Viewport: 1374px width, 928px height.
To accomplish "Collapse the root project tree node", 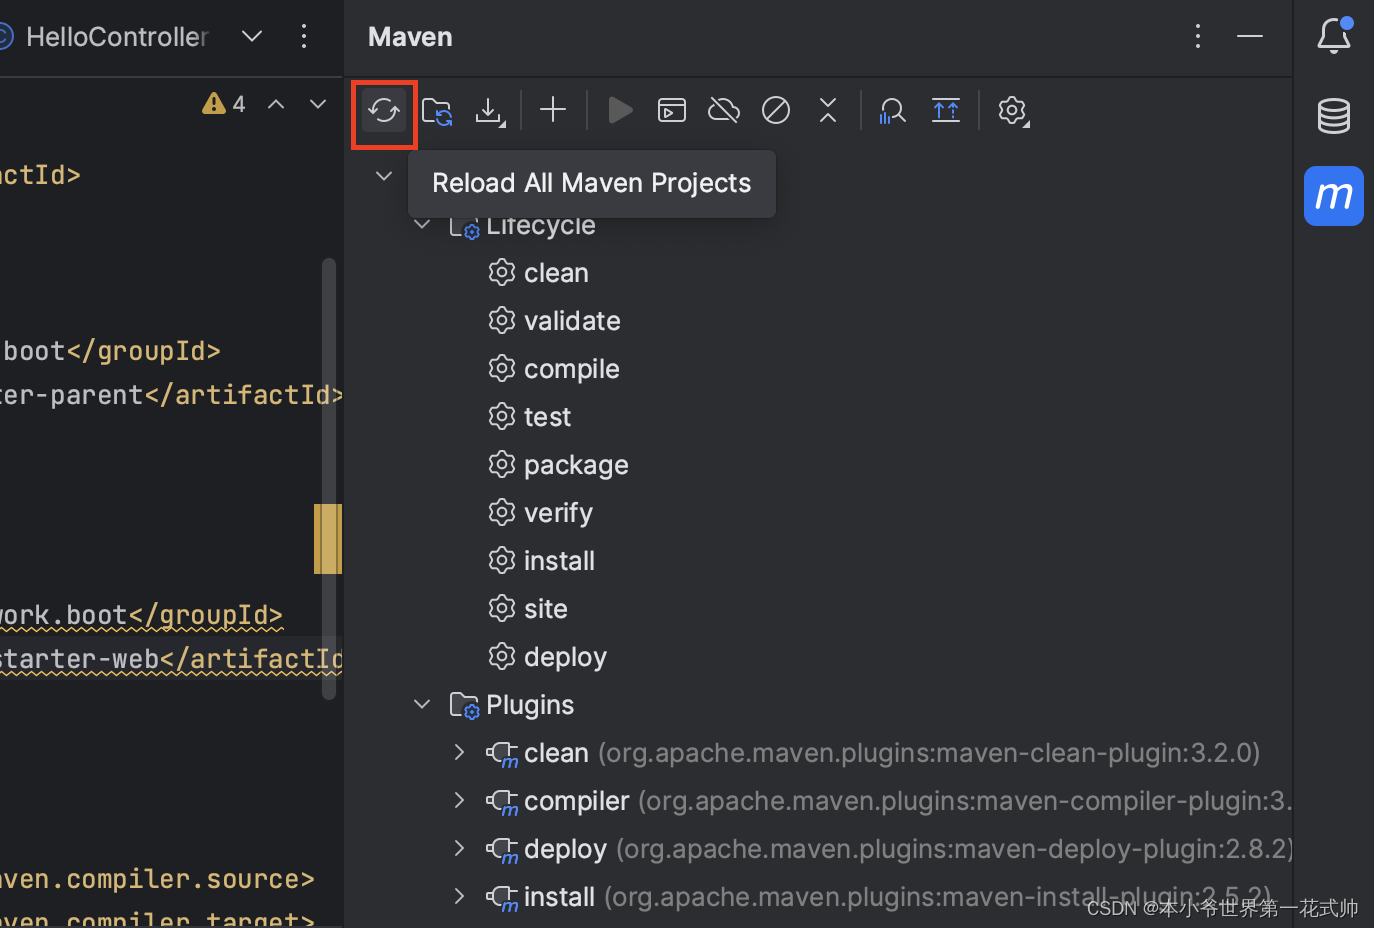I will coord(384,176).
